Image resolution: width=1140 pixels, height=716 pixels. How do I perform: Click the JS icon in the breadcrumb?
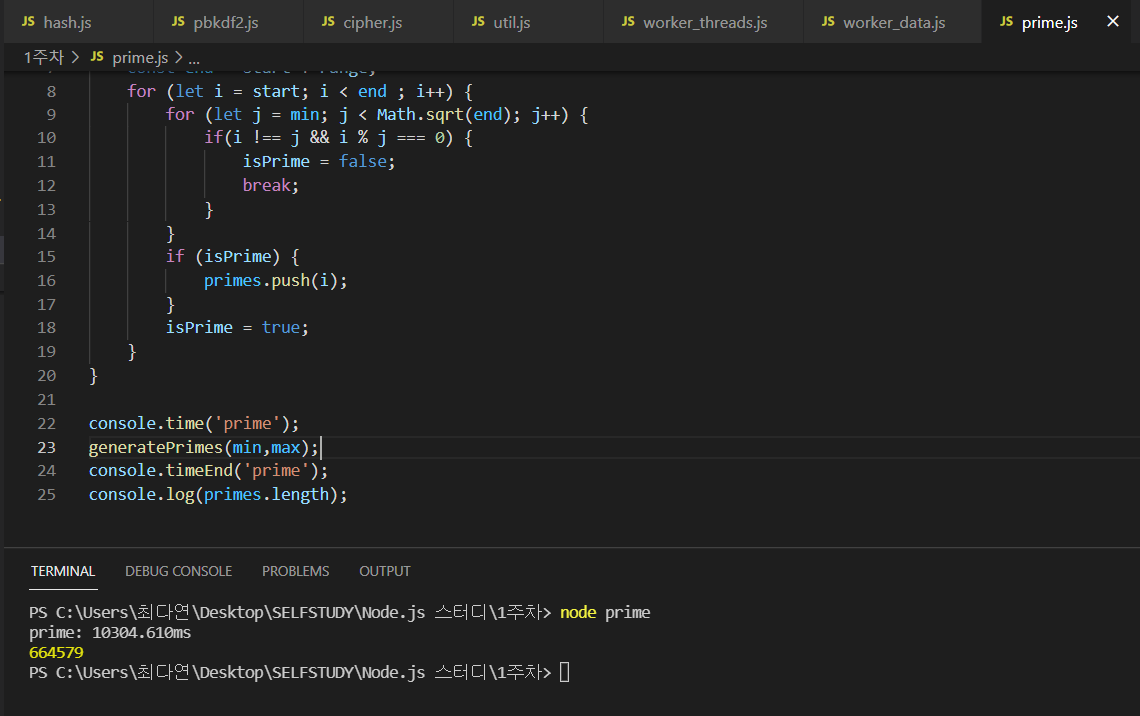(x=97, y=57)
